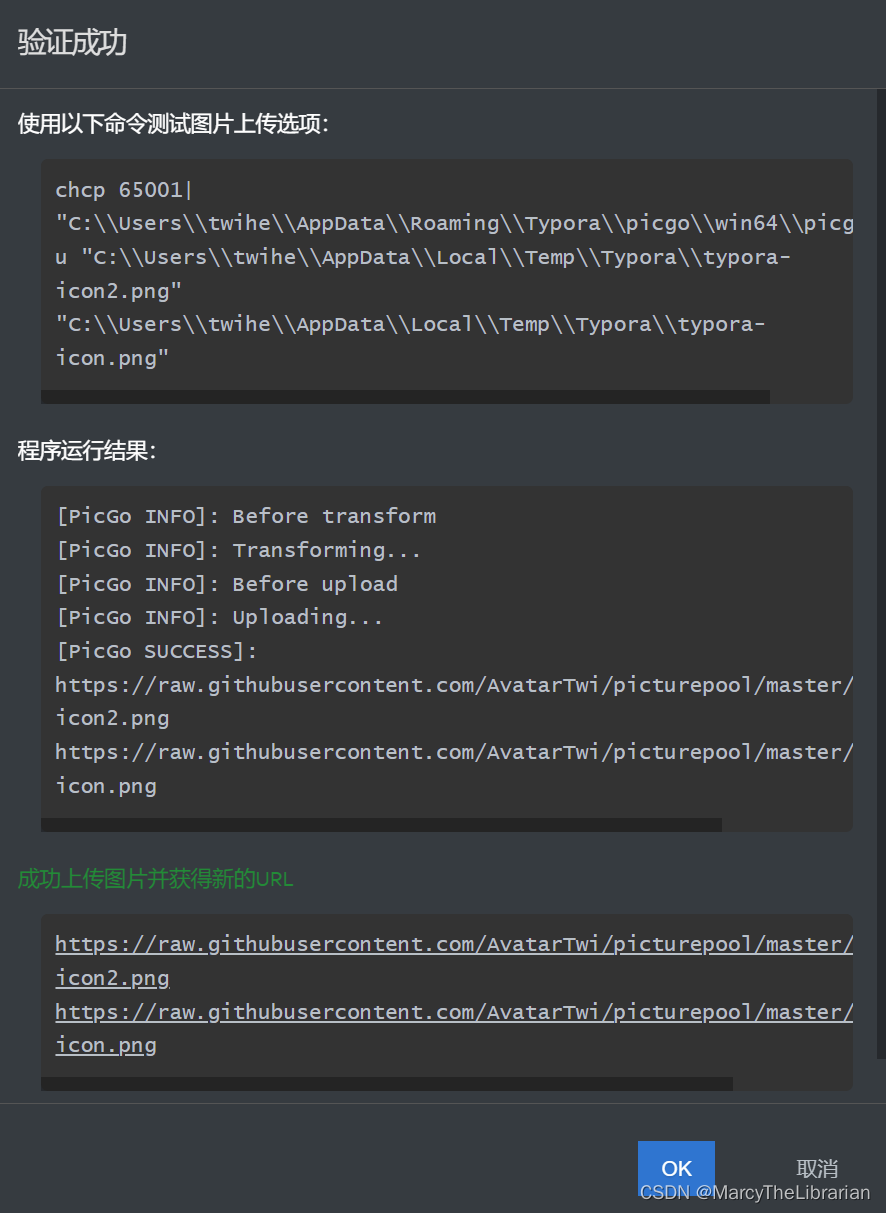The width and height of the screenshot is (886, 1213).
Task: Click the dialog title 验证成功
Action: click(x=70, y=43)
